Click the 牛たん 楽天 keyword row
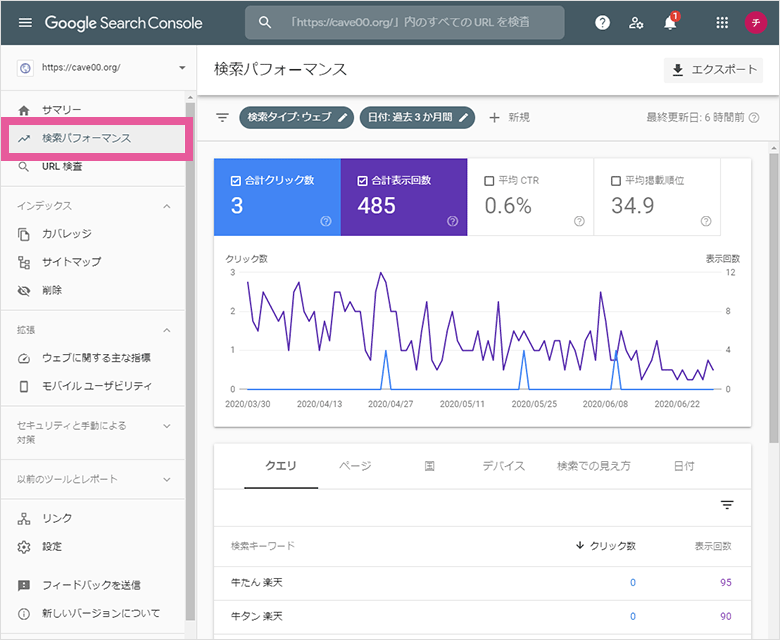 pyautogui.click(x=482, y=583)
